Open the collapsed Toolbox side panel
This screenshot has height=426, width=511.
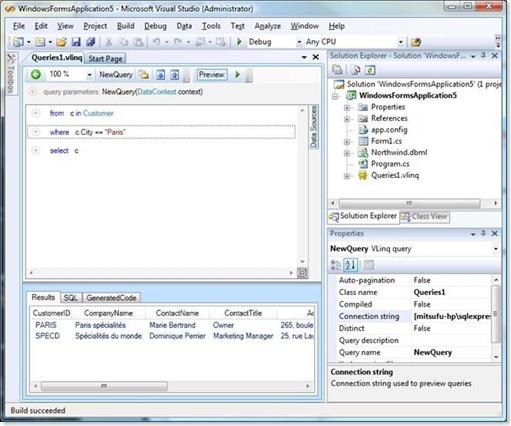pyautogui.click(x=11, y=74)
